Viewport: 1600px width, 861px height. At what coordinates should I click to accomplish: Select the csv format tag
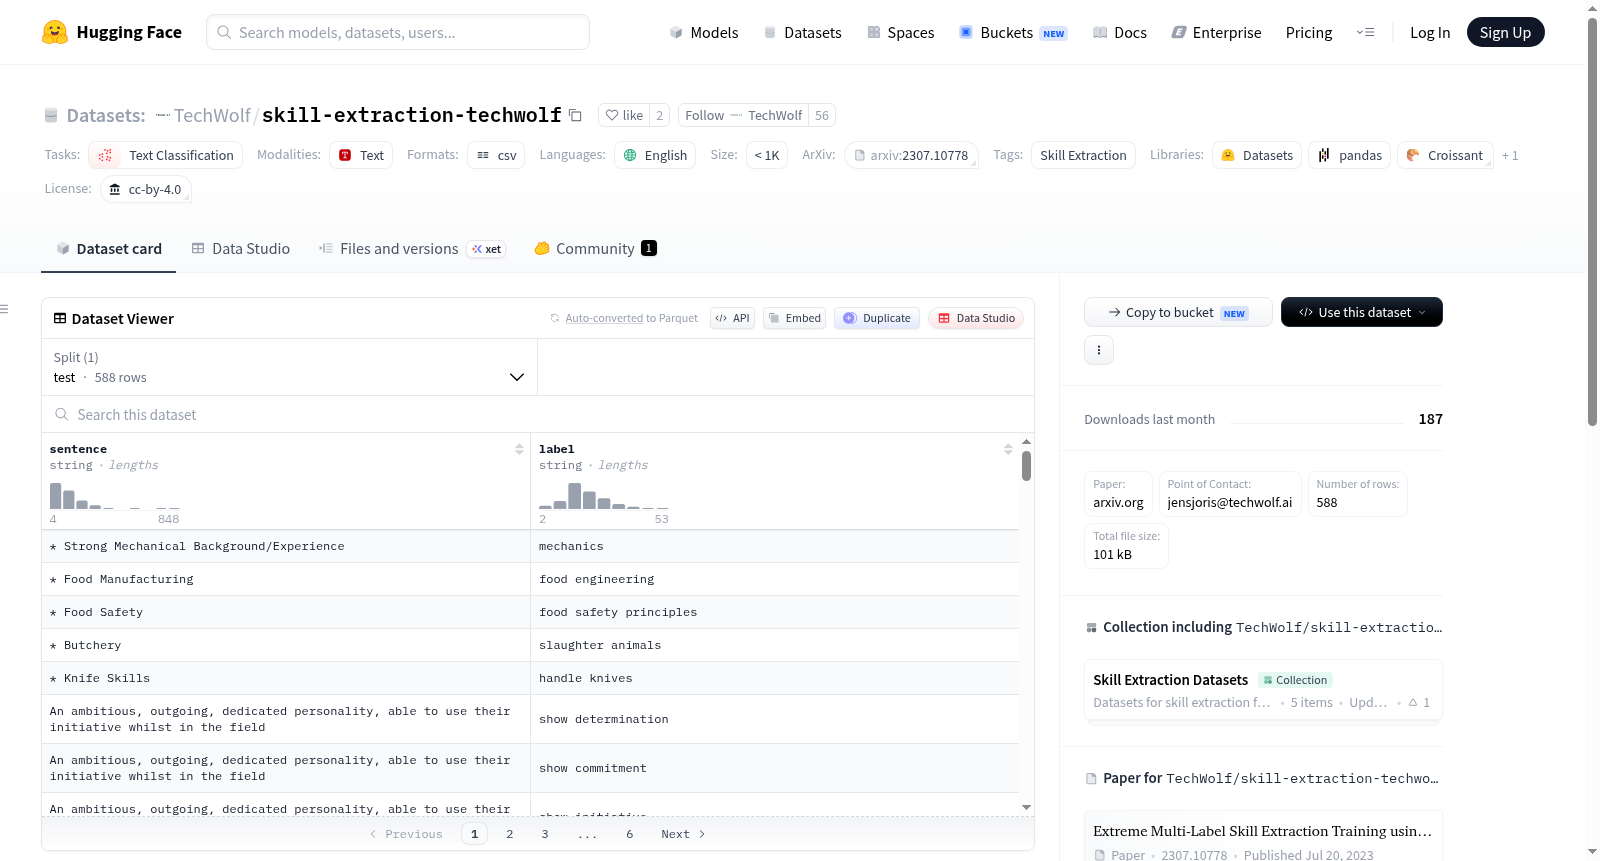(x=496, y=155)
